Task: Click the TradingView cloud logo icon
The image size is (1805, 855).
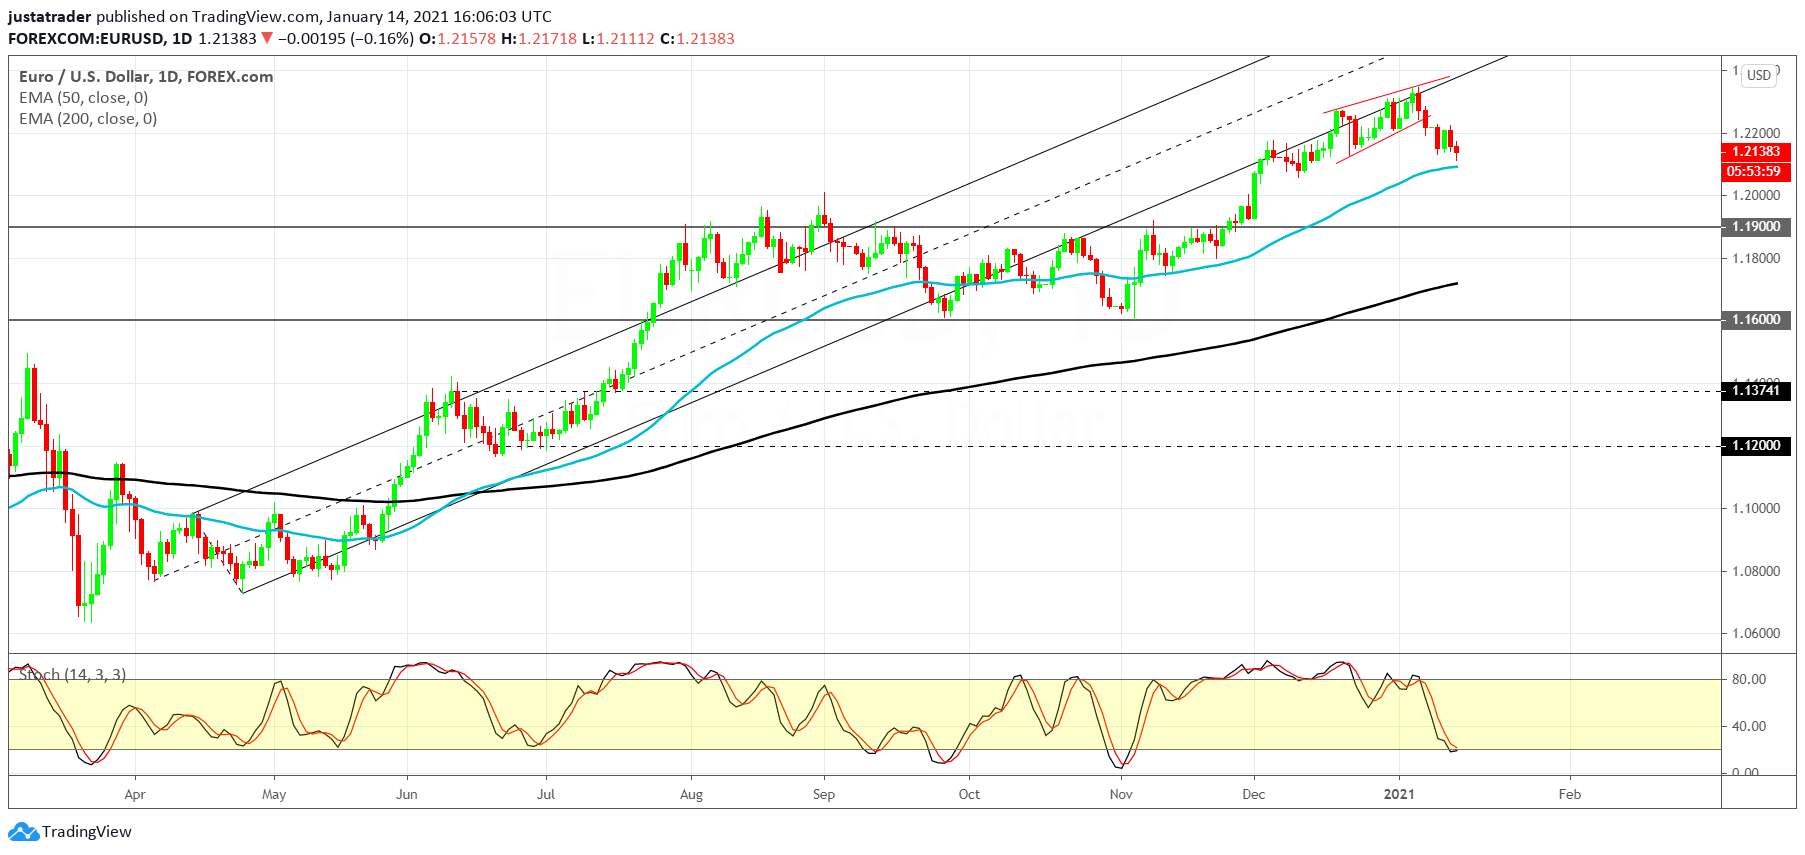Action: coord(23,832)
